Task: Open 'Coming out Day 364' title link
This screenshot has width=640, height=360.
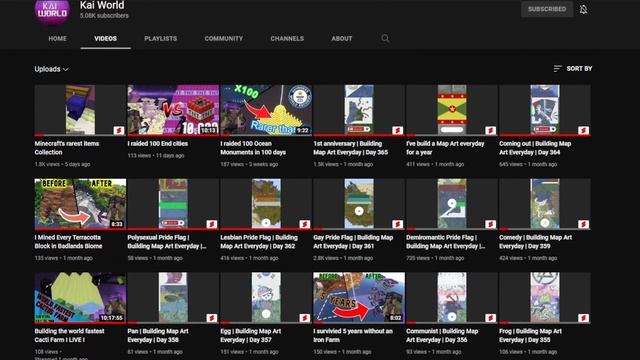Action: [535, 148]
